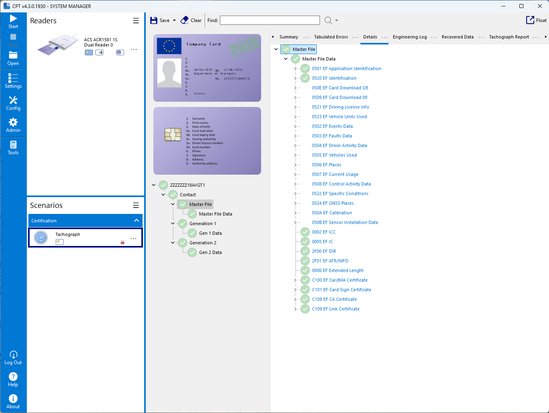Open the Settings panel from sidebar
The image size is (549, 413).
click(13, 80)
